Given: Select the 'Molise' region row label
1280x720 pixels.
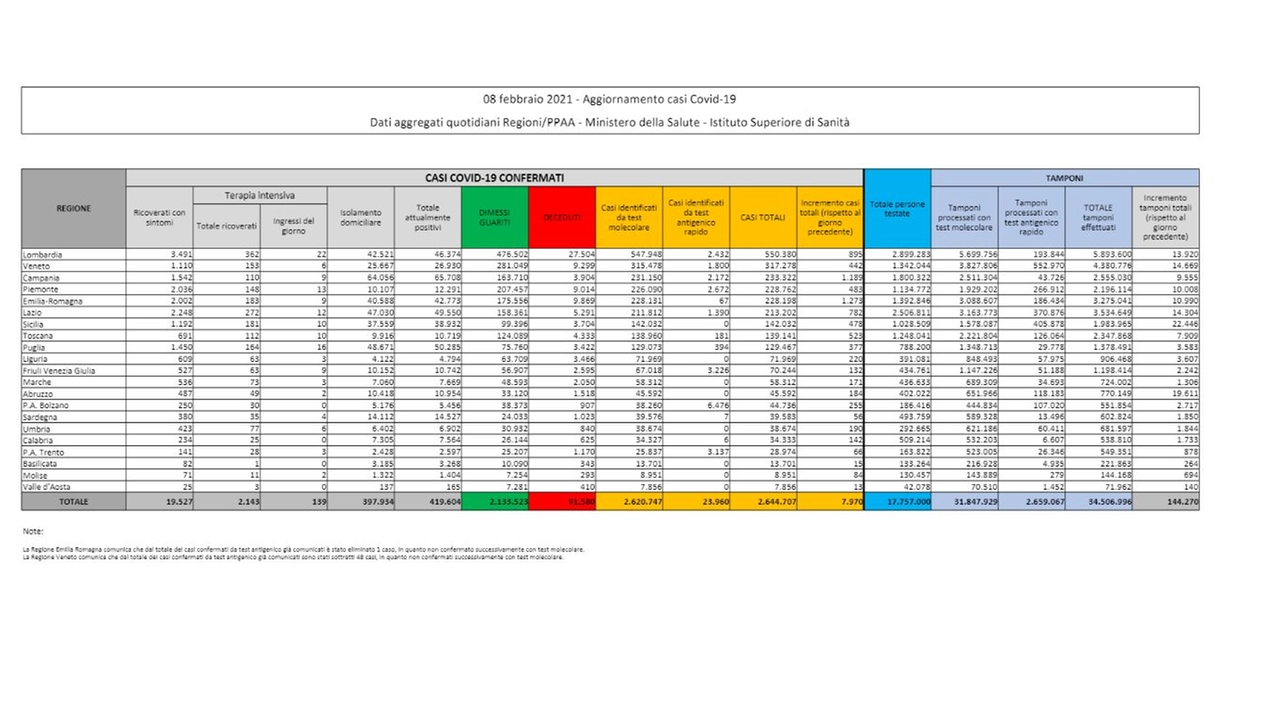Looking at the screenshot, I should coord(35,473).
